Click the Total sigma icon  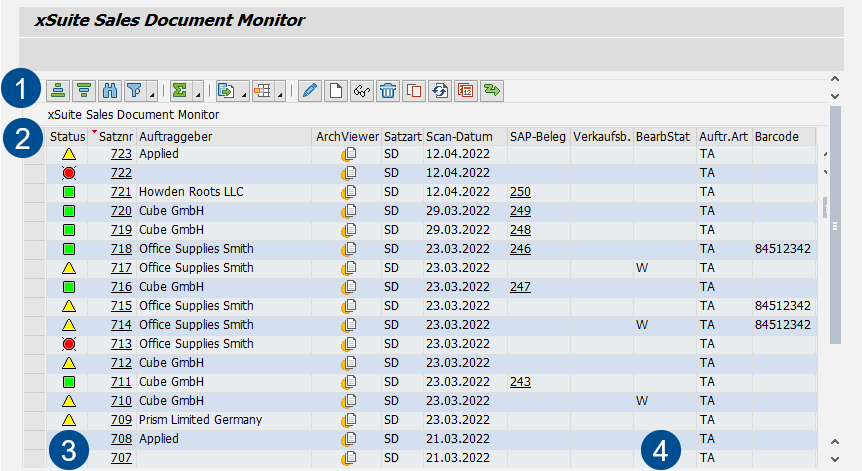(180, 91)
